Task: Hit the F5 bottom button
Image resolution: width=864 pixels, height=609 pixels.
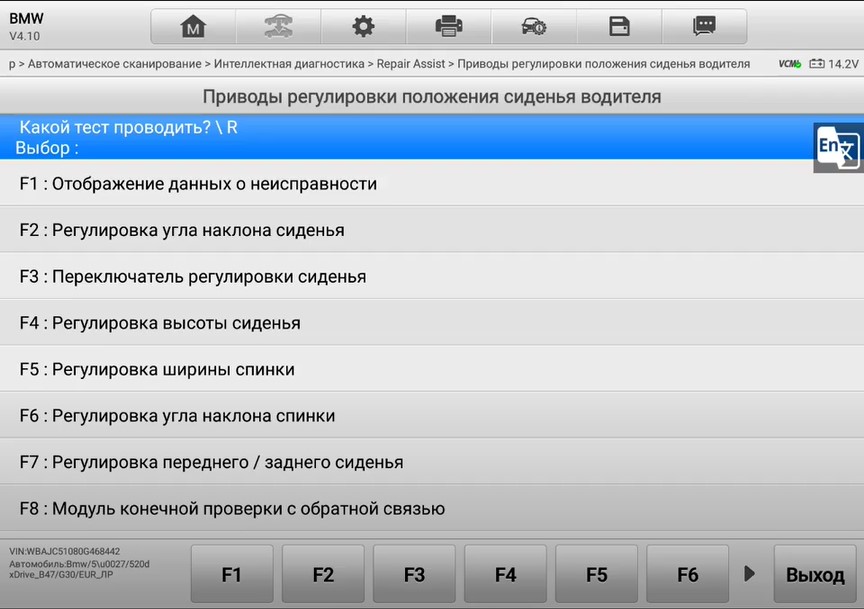Action: click(596, 574)
